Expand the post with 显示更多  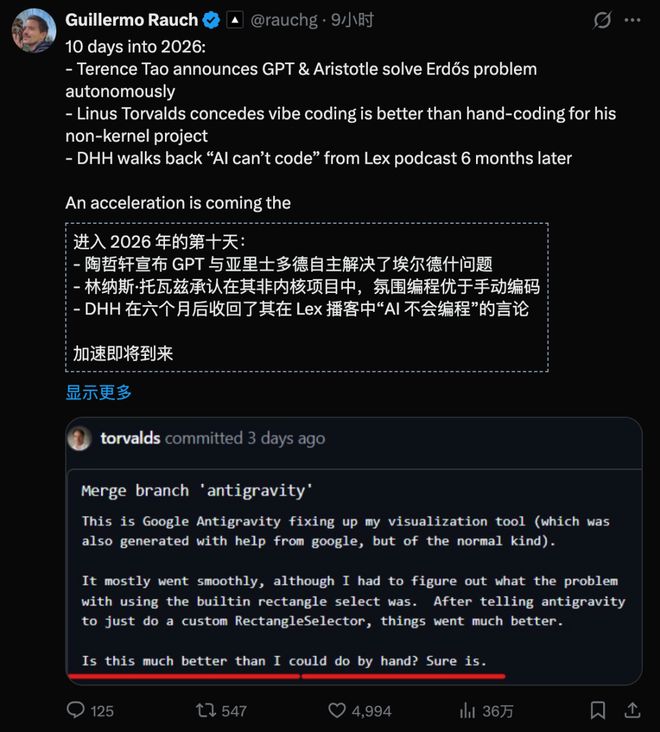(99, 393)
